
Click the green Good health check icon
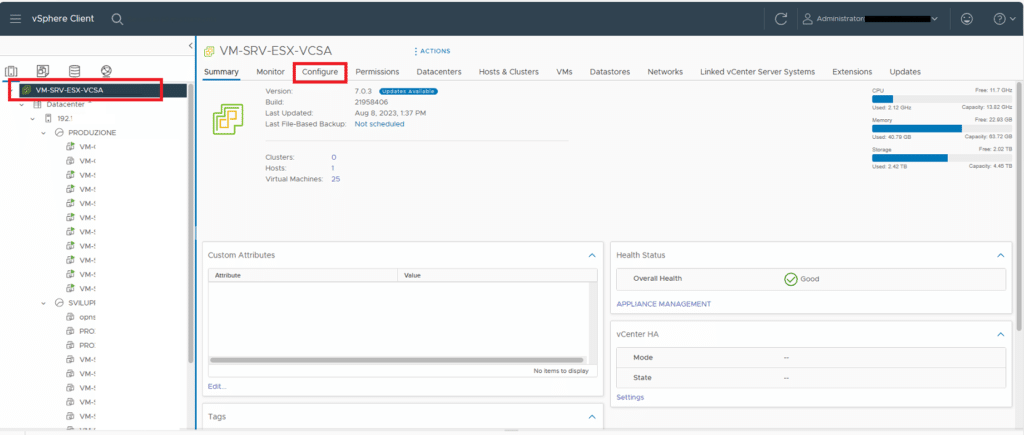[x=790, y=279]
